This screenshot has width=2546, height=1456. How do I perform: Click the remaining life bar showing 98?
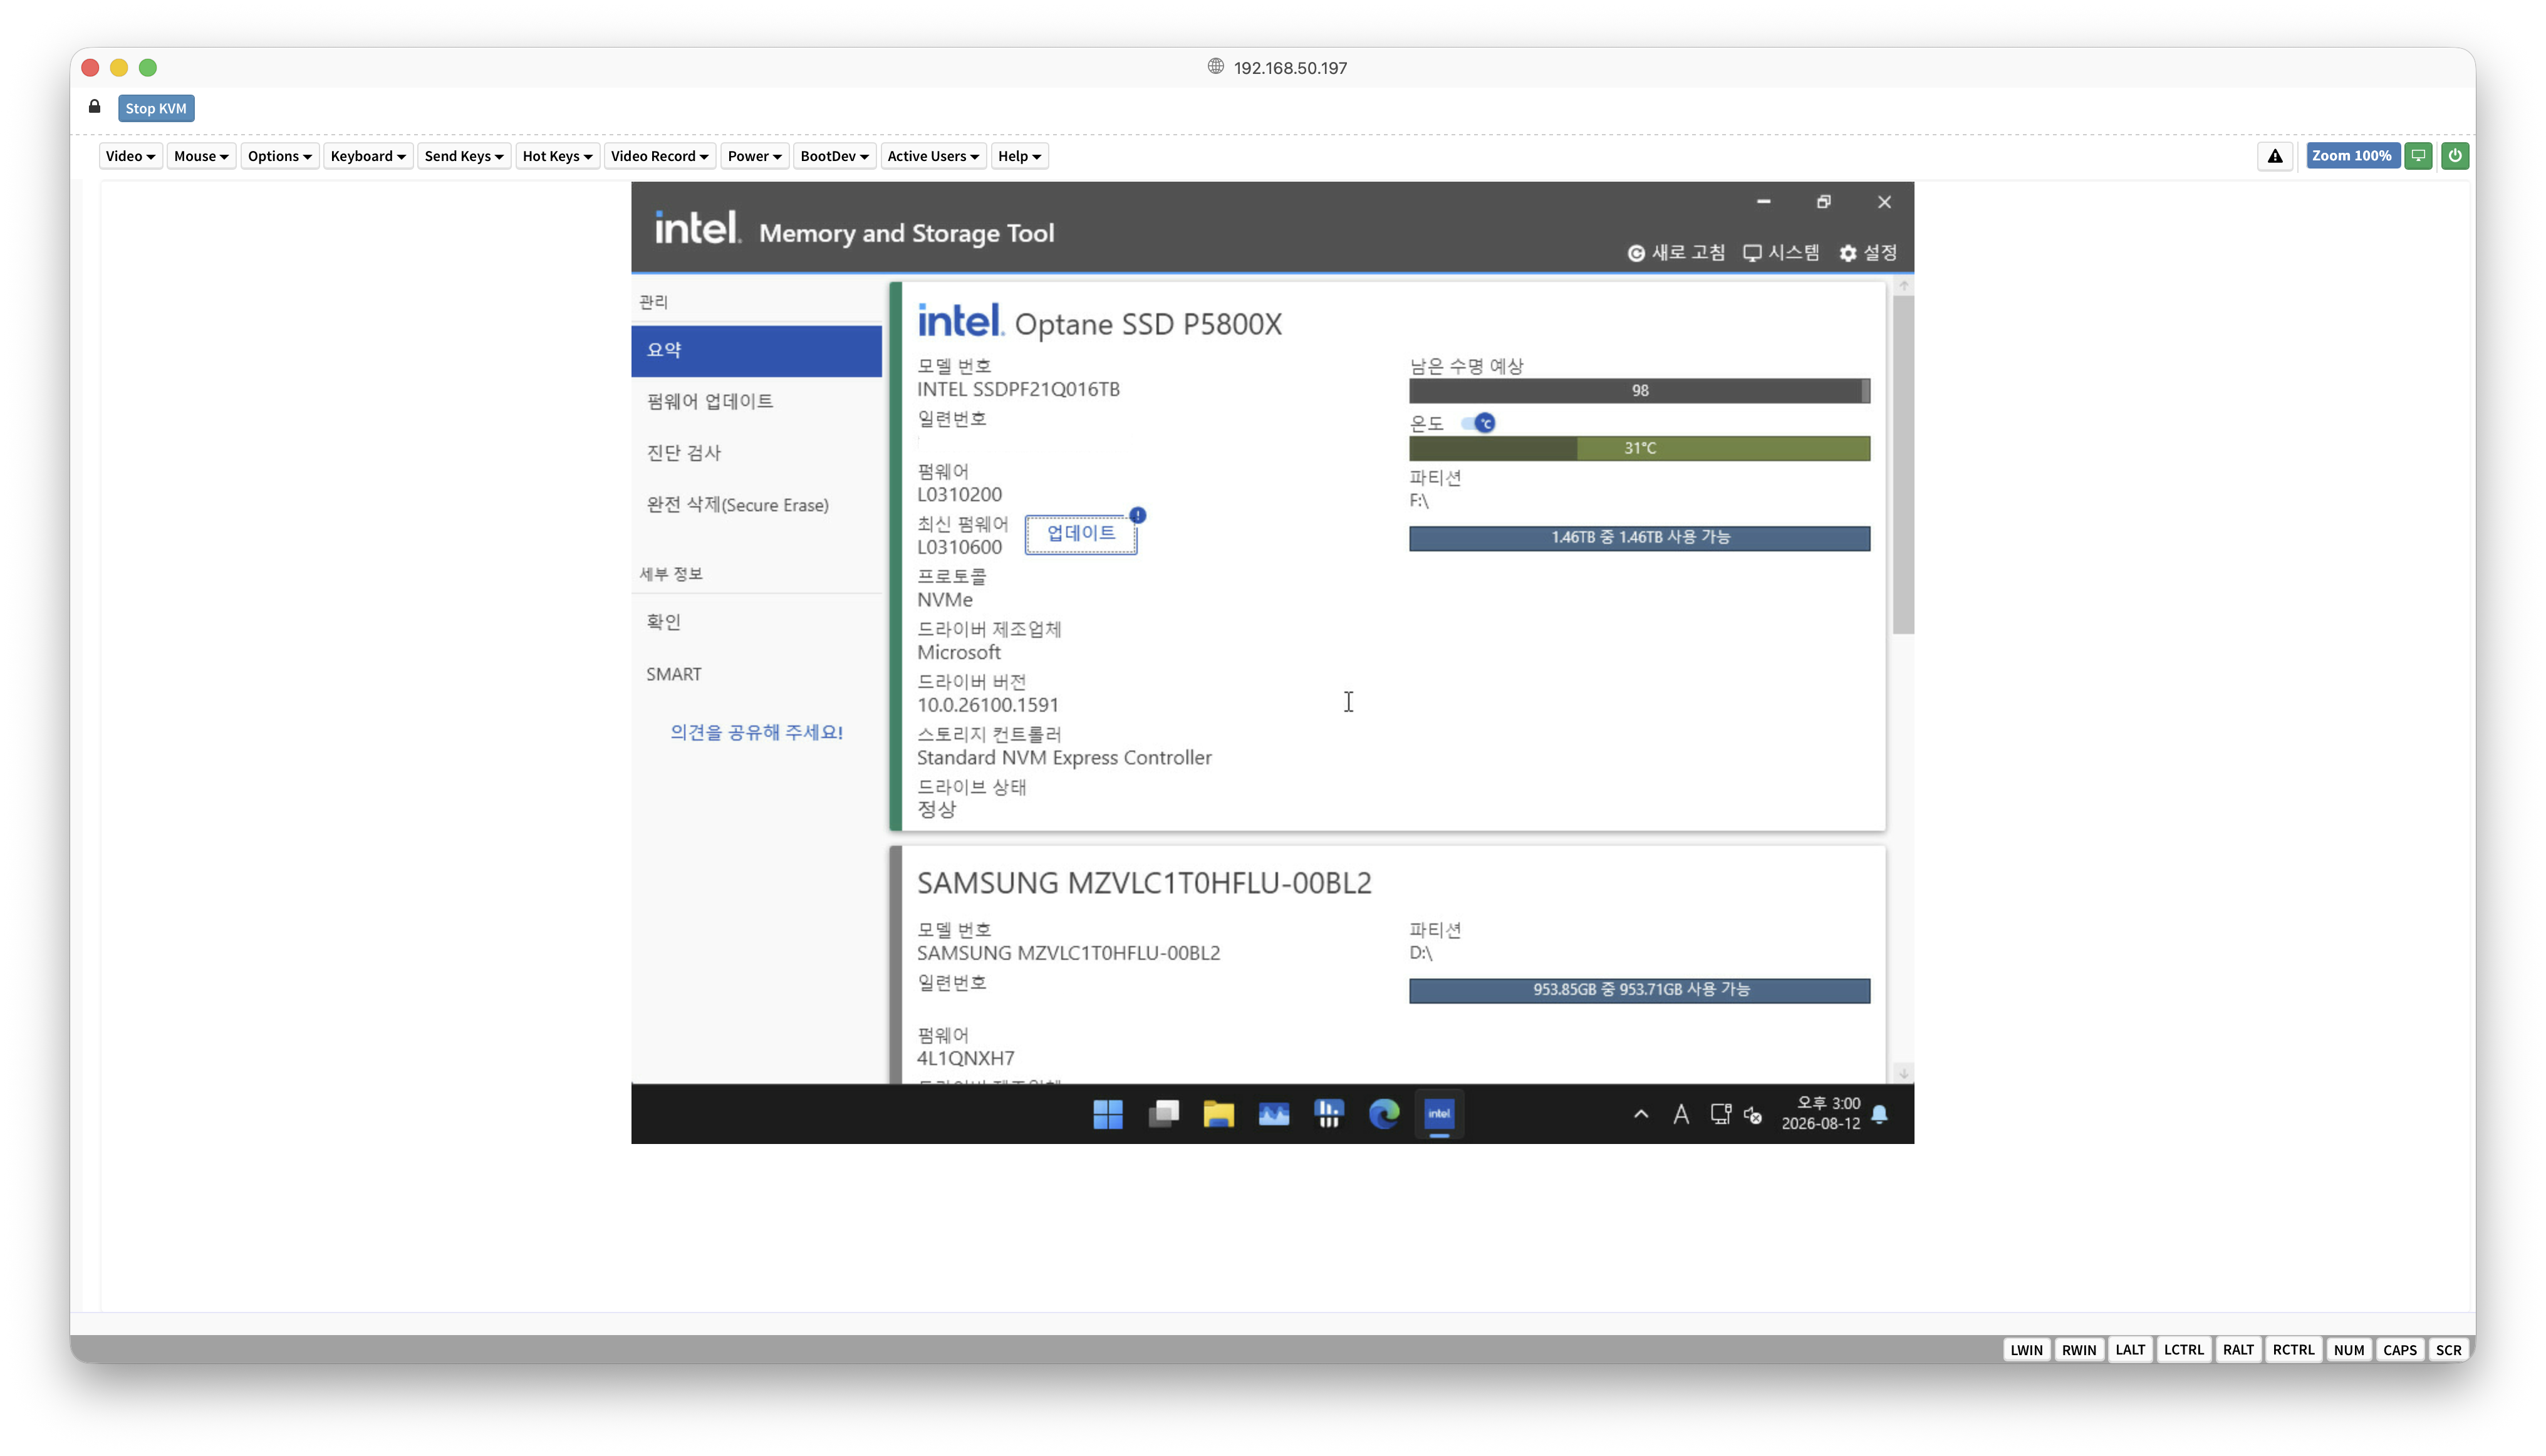tap(1639, 391)
